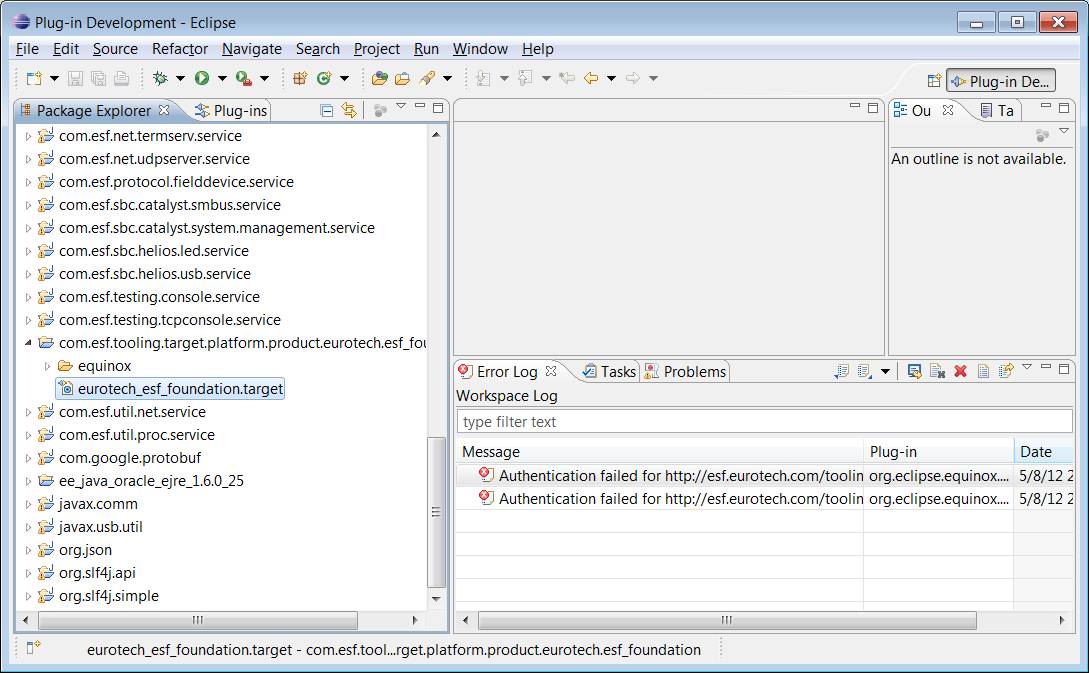Select the javax.comm project
The width and height of the screenshot is (1089, 673).
coord(98,504)
